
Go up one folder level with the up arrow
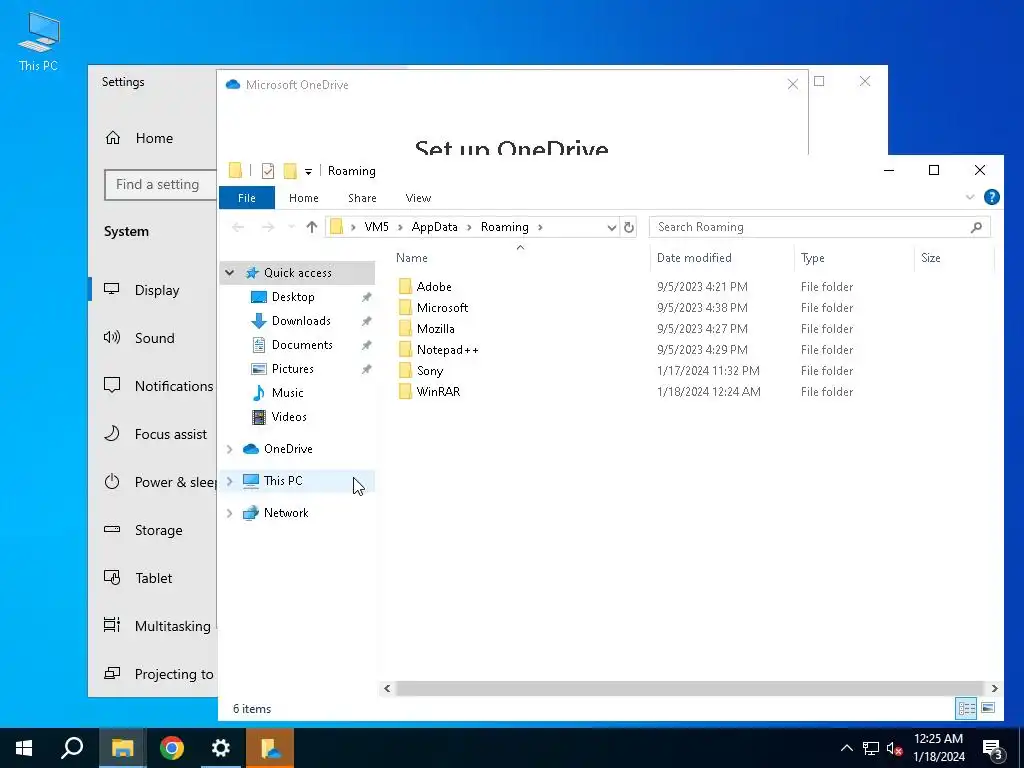coord(312,227)
